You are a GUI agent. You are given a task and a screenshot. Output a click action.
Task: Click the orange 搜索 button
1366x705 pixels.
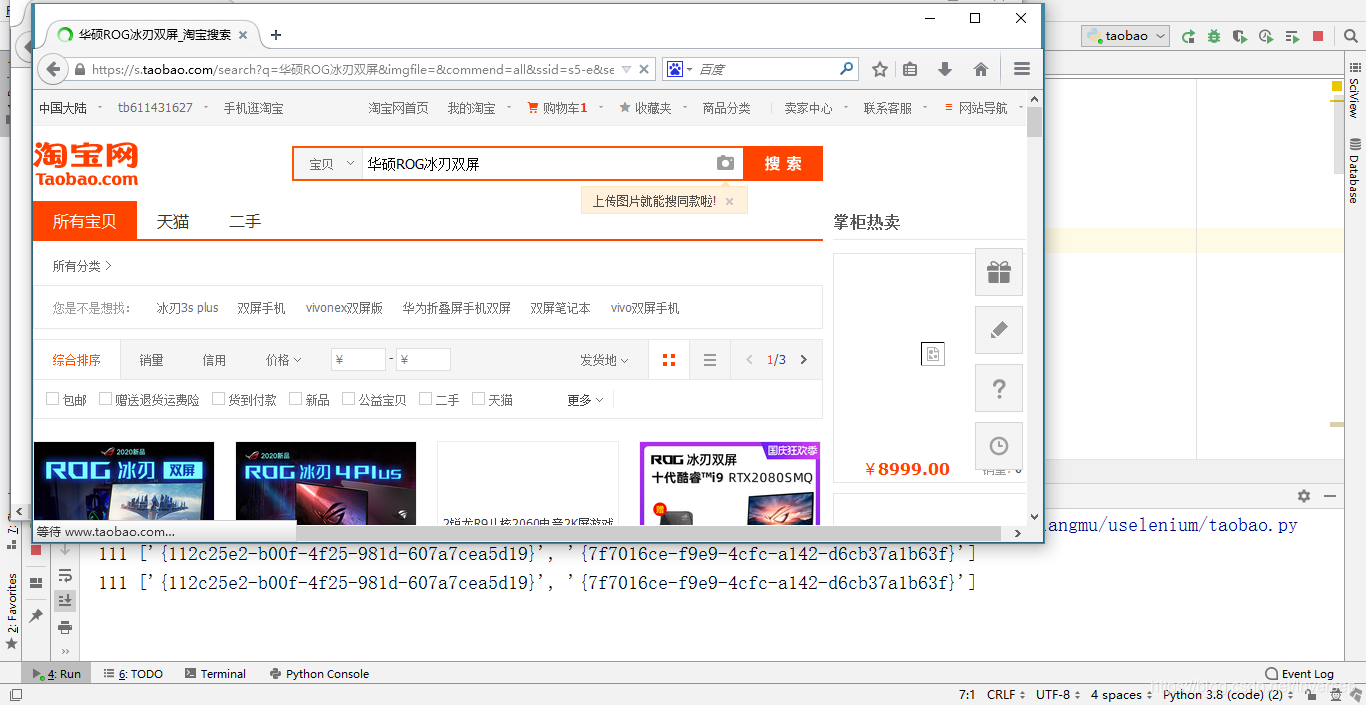click(x=783, y=164)
